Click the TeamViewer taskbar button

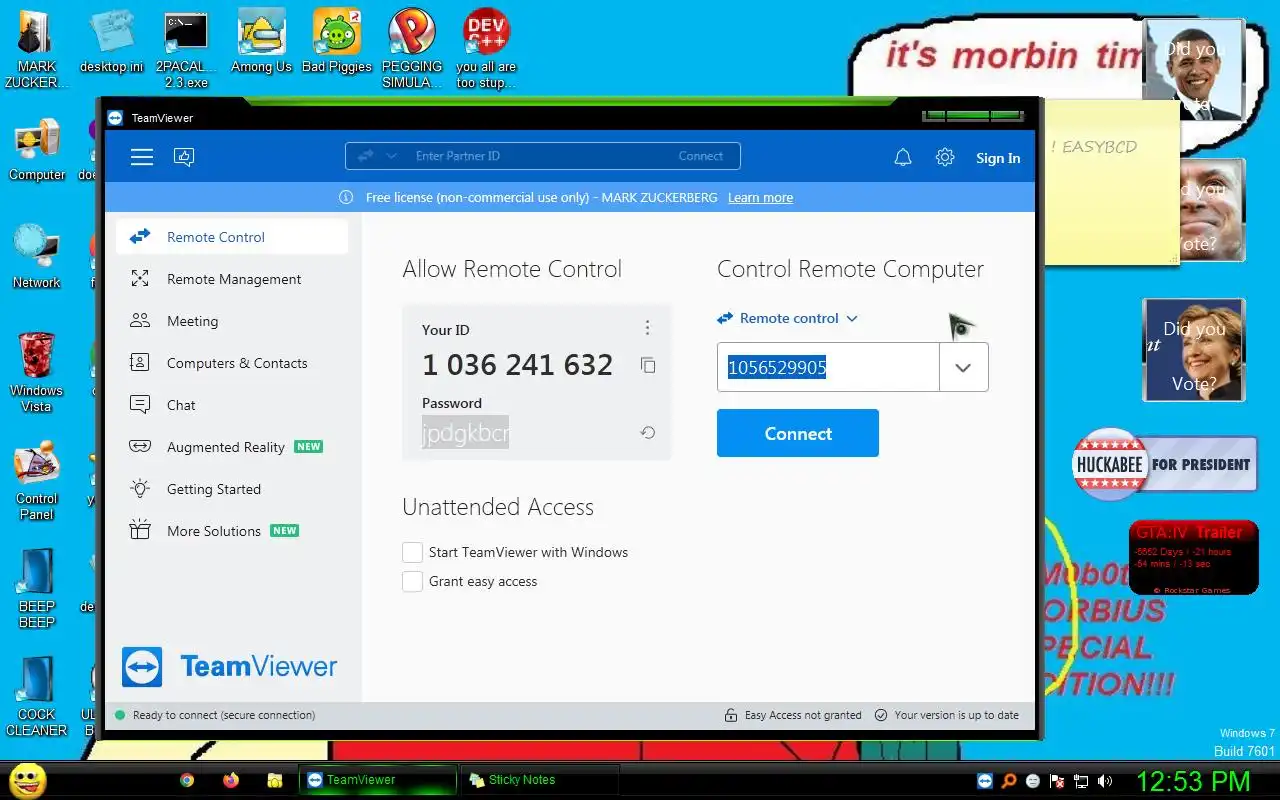coord(378,780)
